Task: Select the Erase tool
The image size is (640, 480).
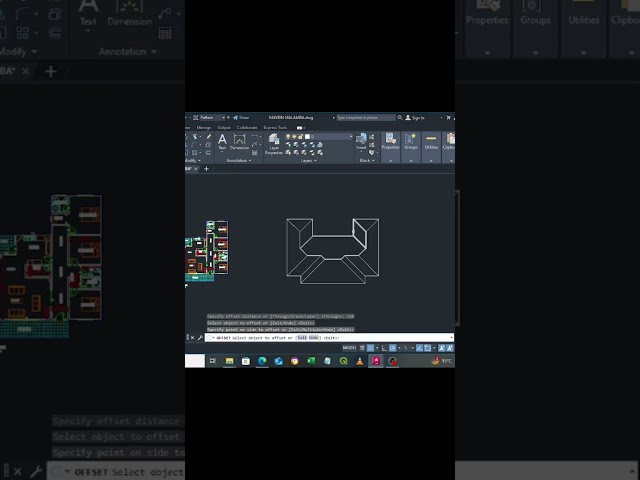Action: pyautogui.click(x=209, y=137)
